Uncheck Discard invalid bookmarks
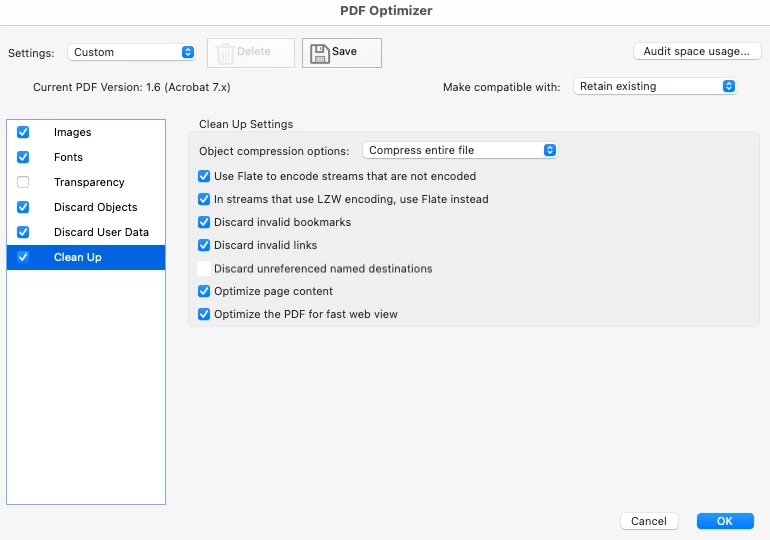The width and height of the screenshot is (770, 540). tap(204, 222)
